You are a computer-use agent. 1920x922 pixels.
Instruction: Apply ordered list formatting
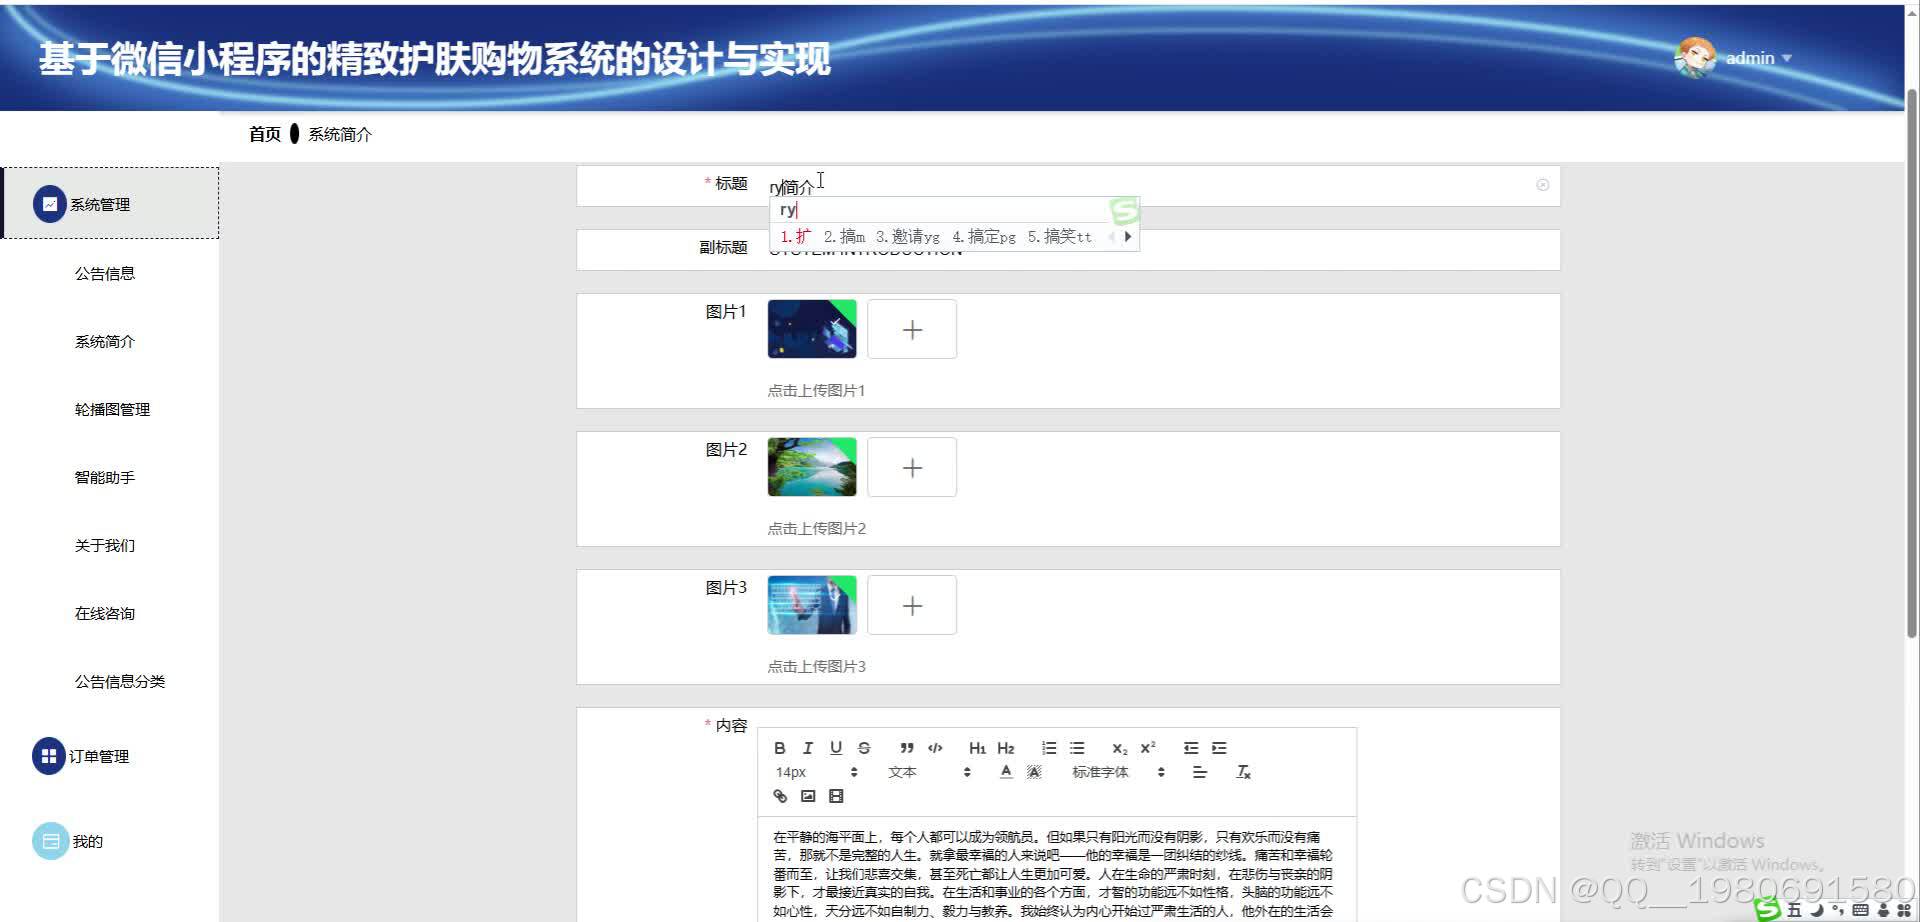(1047, 748)
